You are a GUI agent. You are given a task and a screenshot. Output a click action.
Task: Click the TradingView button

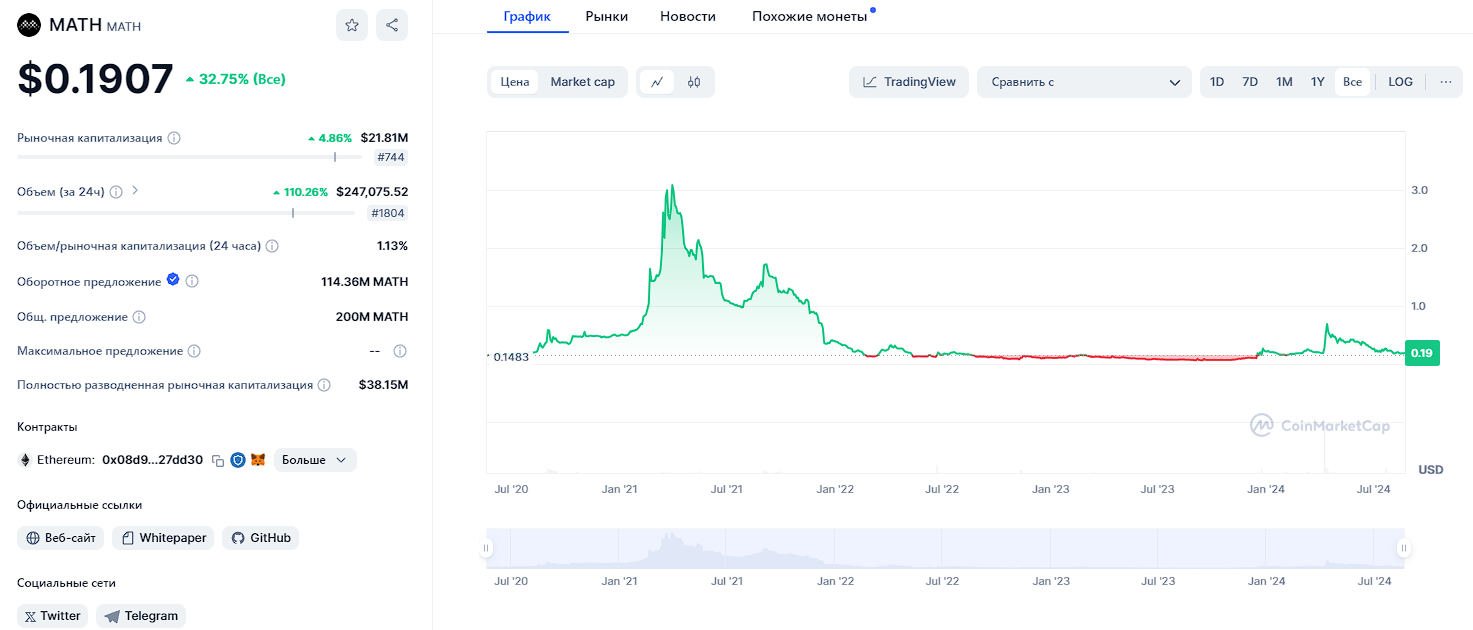pyautogui.click(x=909, y=82)
